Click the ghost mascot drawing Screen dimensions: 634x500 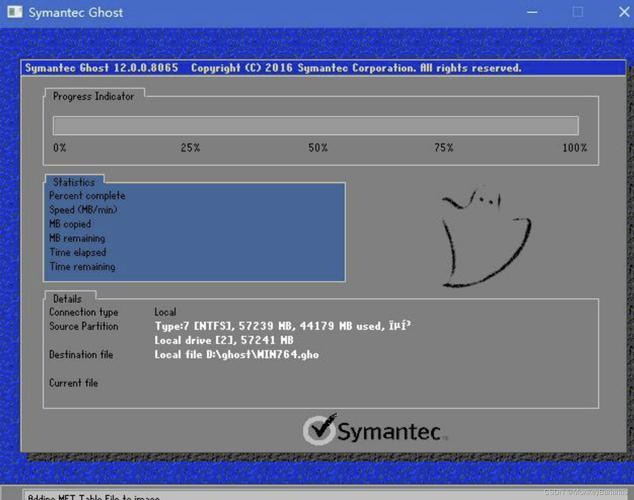click(486, 238)
